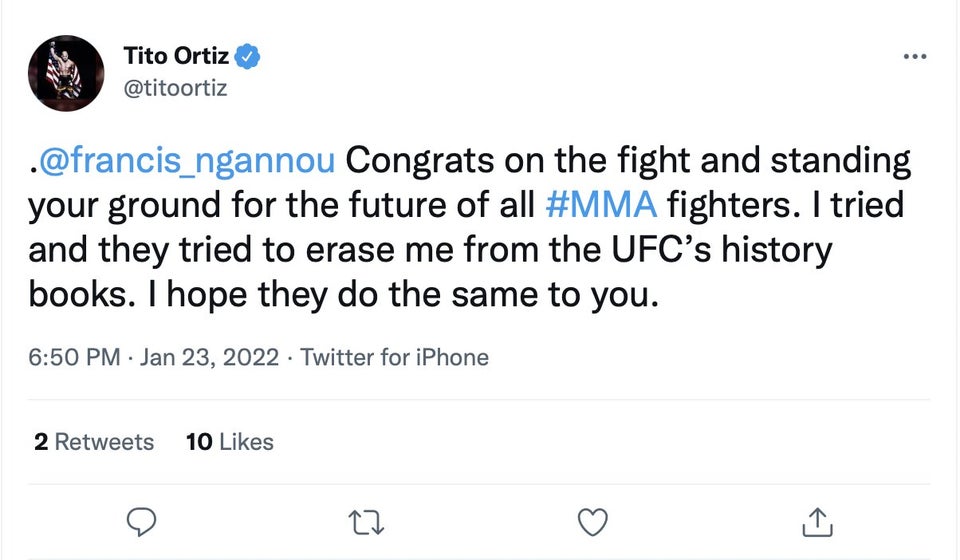This screenshot has width=960, height=560.
Task: Click the Jan 23, 2022 date
Action: 209,357
